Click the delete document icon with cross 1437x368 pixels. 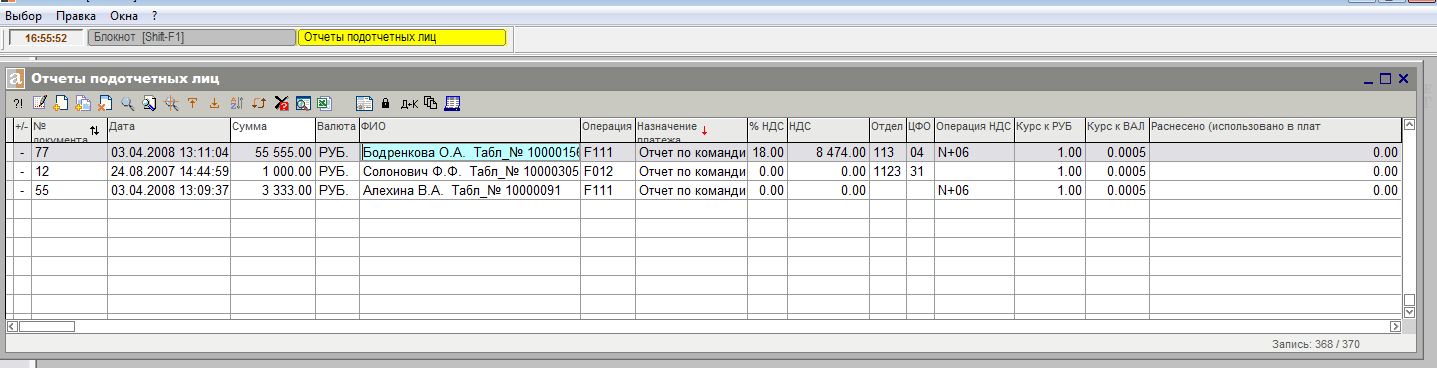[105, 102]
